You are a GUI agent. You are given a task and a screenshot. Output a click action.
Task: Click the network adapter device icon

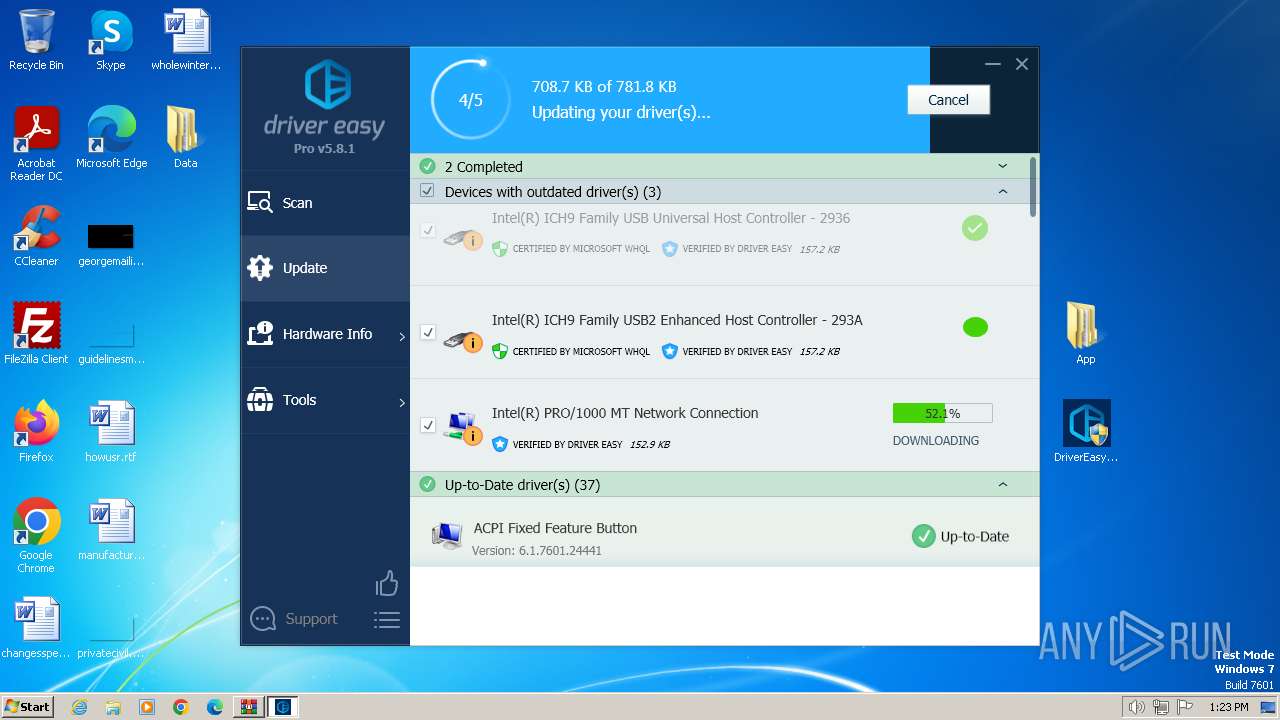(x=463, y=428)
